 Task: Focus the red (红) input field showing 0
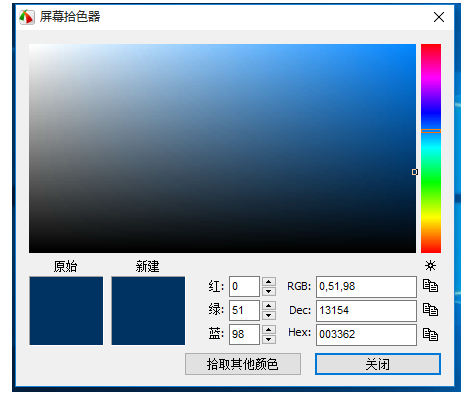pos(244,286)
